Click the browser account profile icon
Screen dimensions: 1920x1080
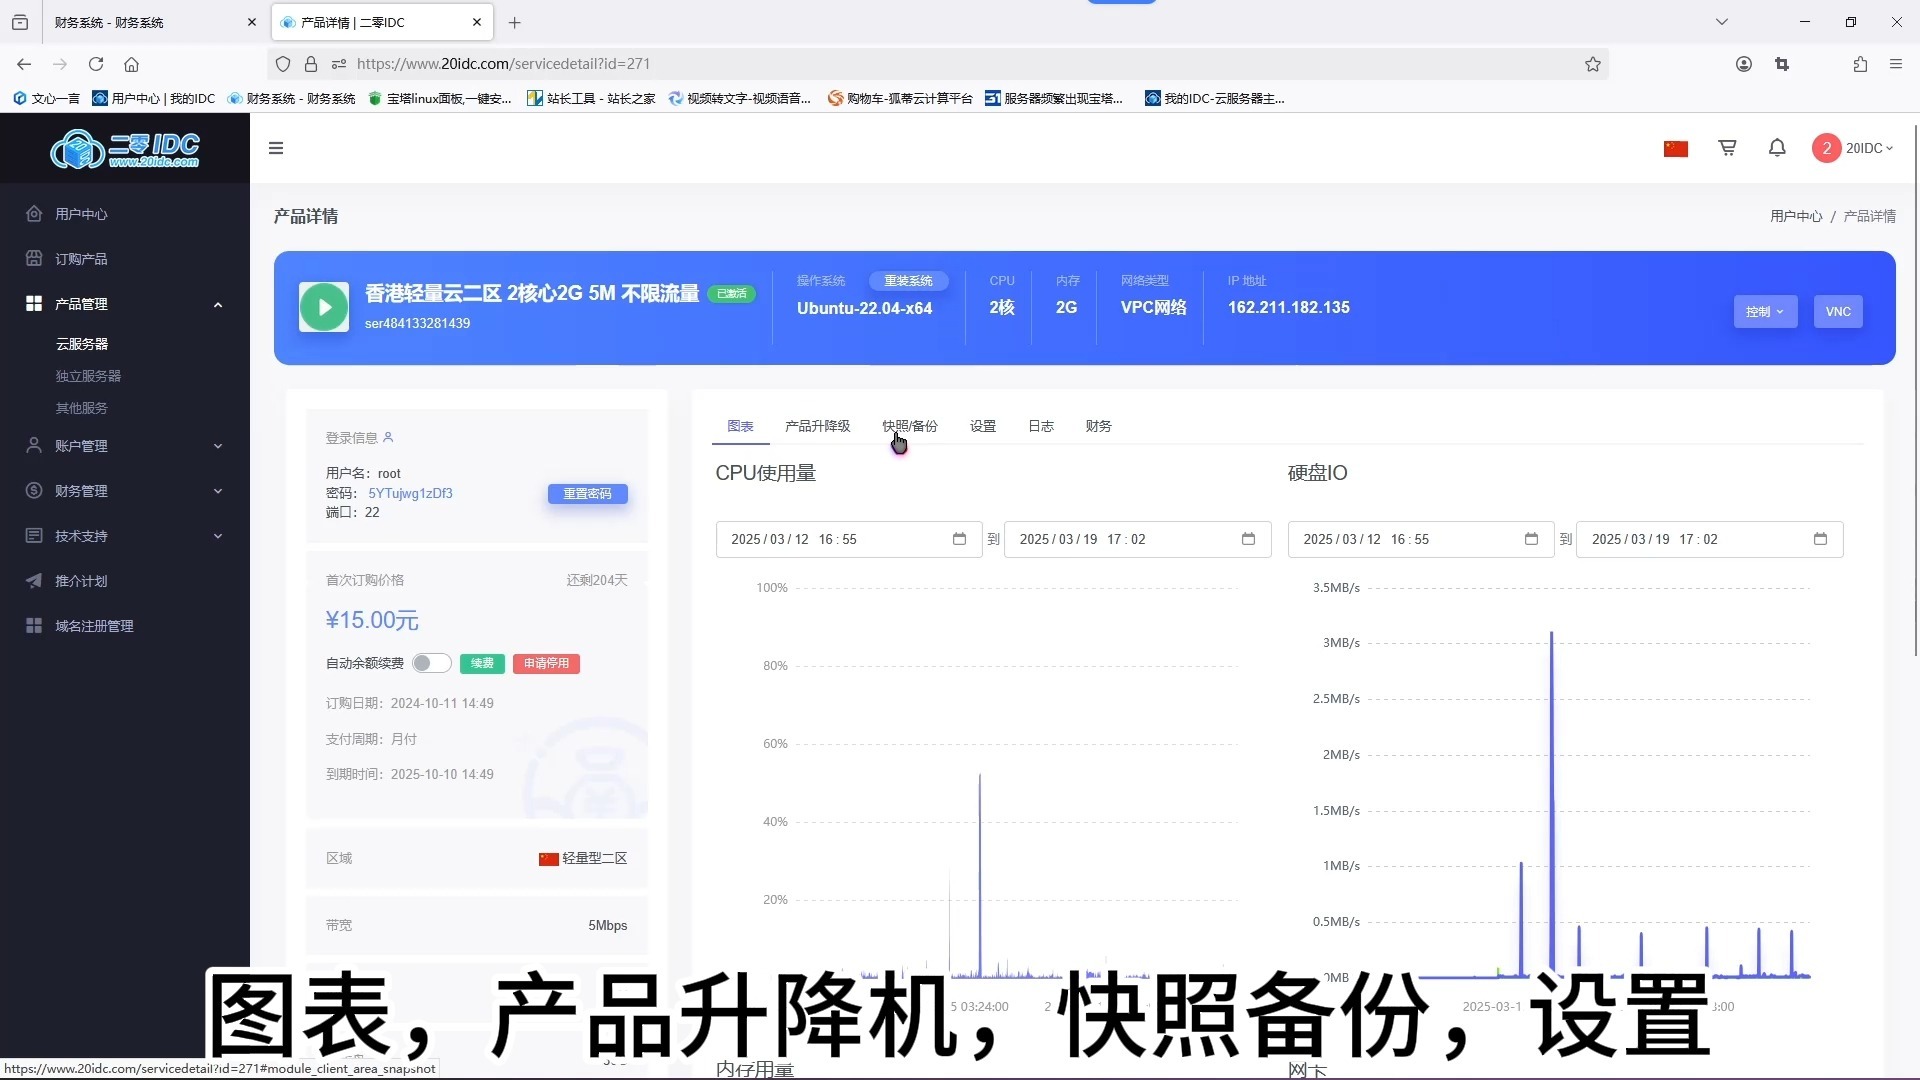pos(1744,64)
